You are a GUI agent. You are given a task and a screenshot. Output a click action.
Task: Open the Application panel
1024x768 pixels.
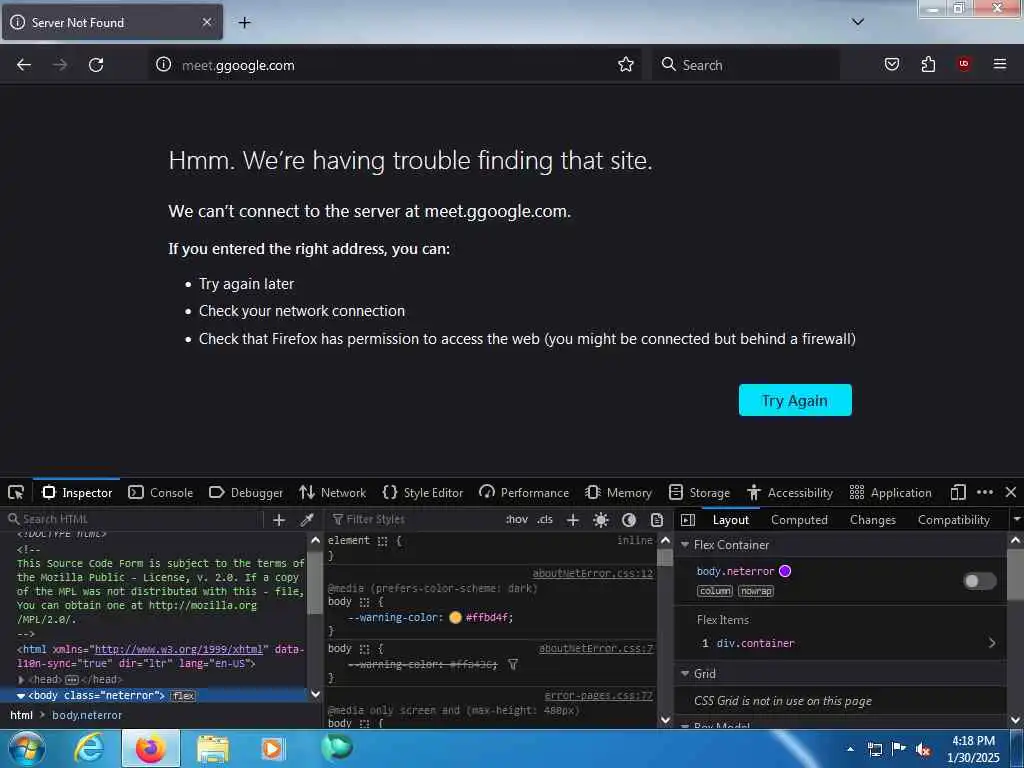(x=891, y=492)
